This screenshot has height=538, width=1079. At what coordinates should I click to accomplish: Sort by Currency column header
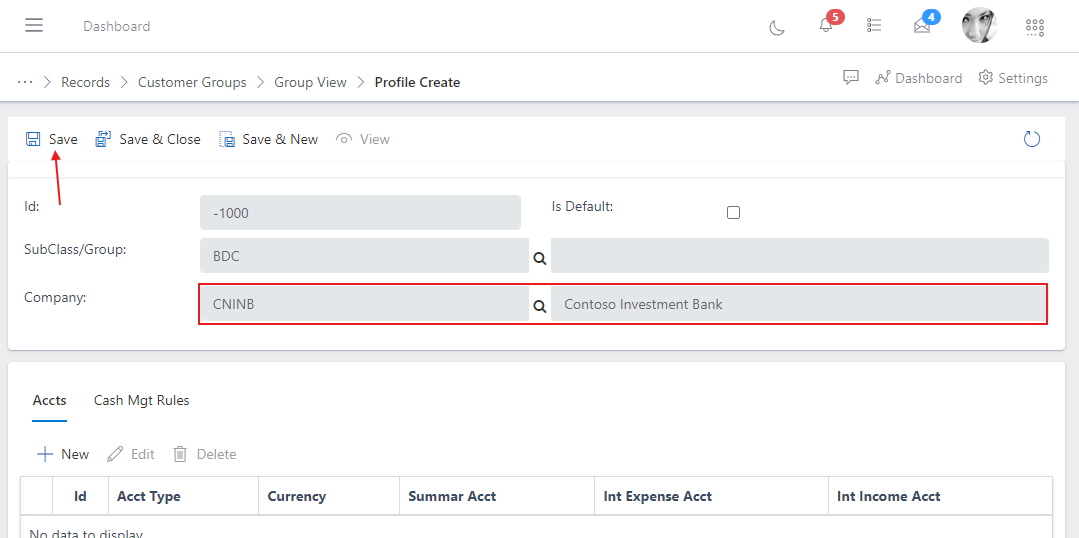329,496
